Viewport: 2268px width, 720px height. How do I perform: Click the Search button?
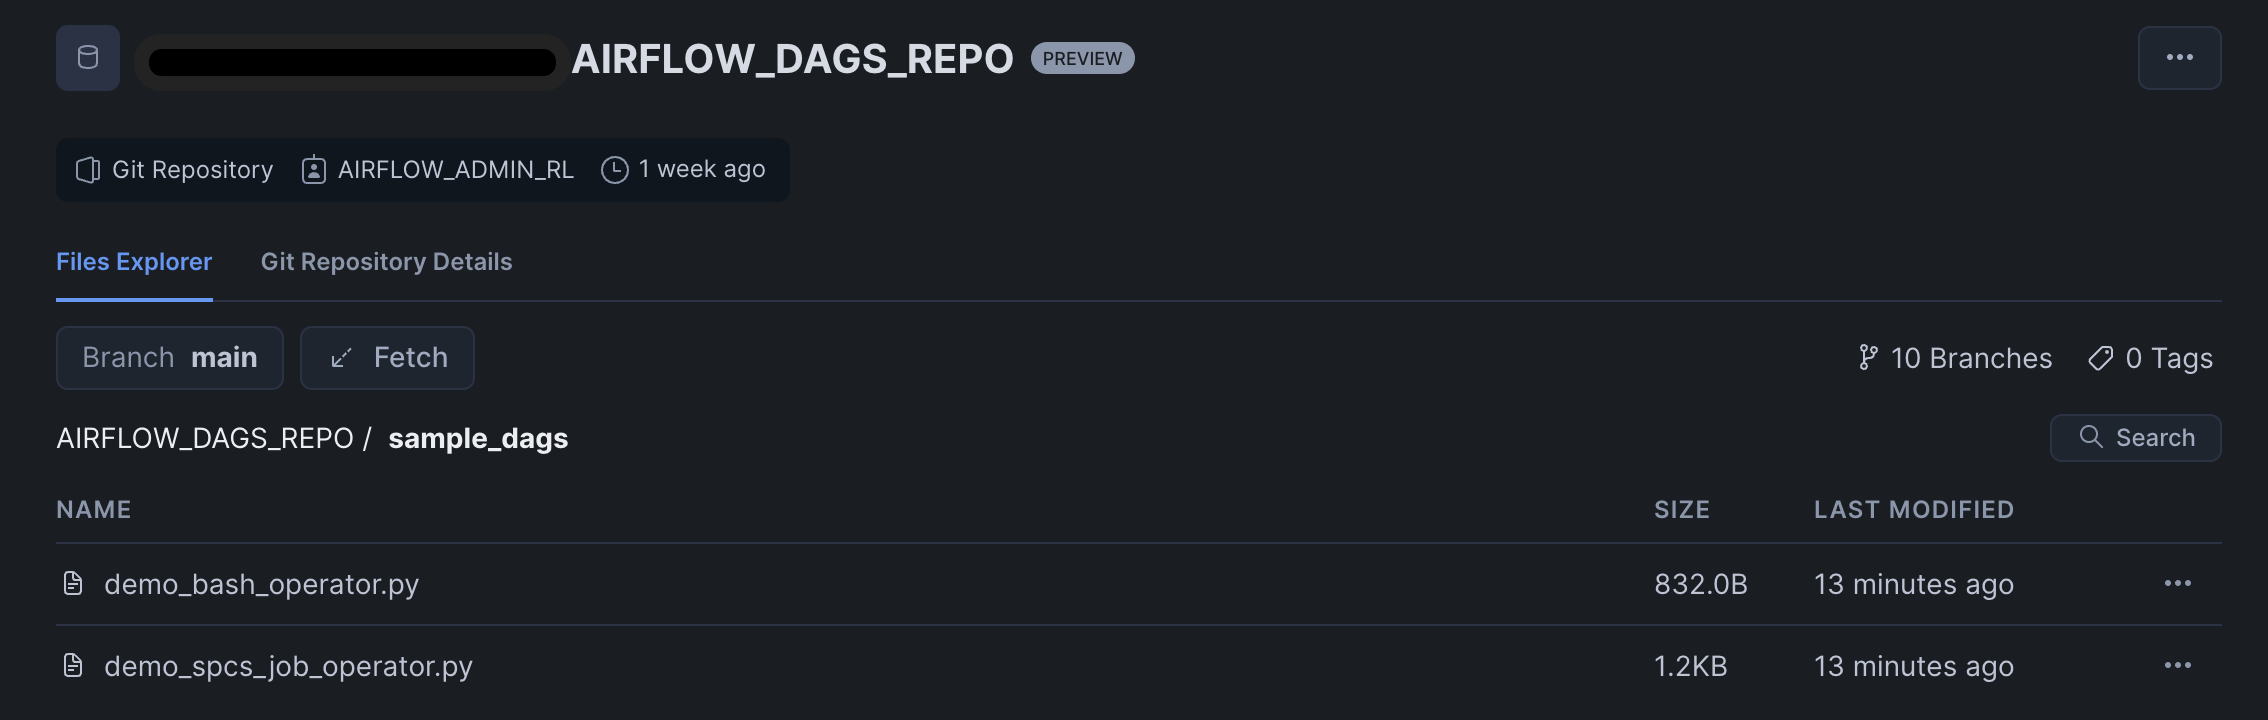[x=2135, y=438]
